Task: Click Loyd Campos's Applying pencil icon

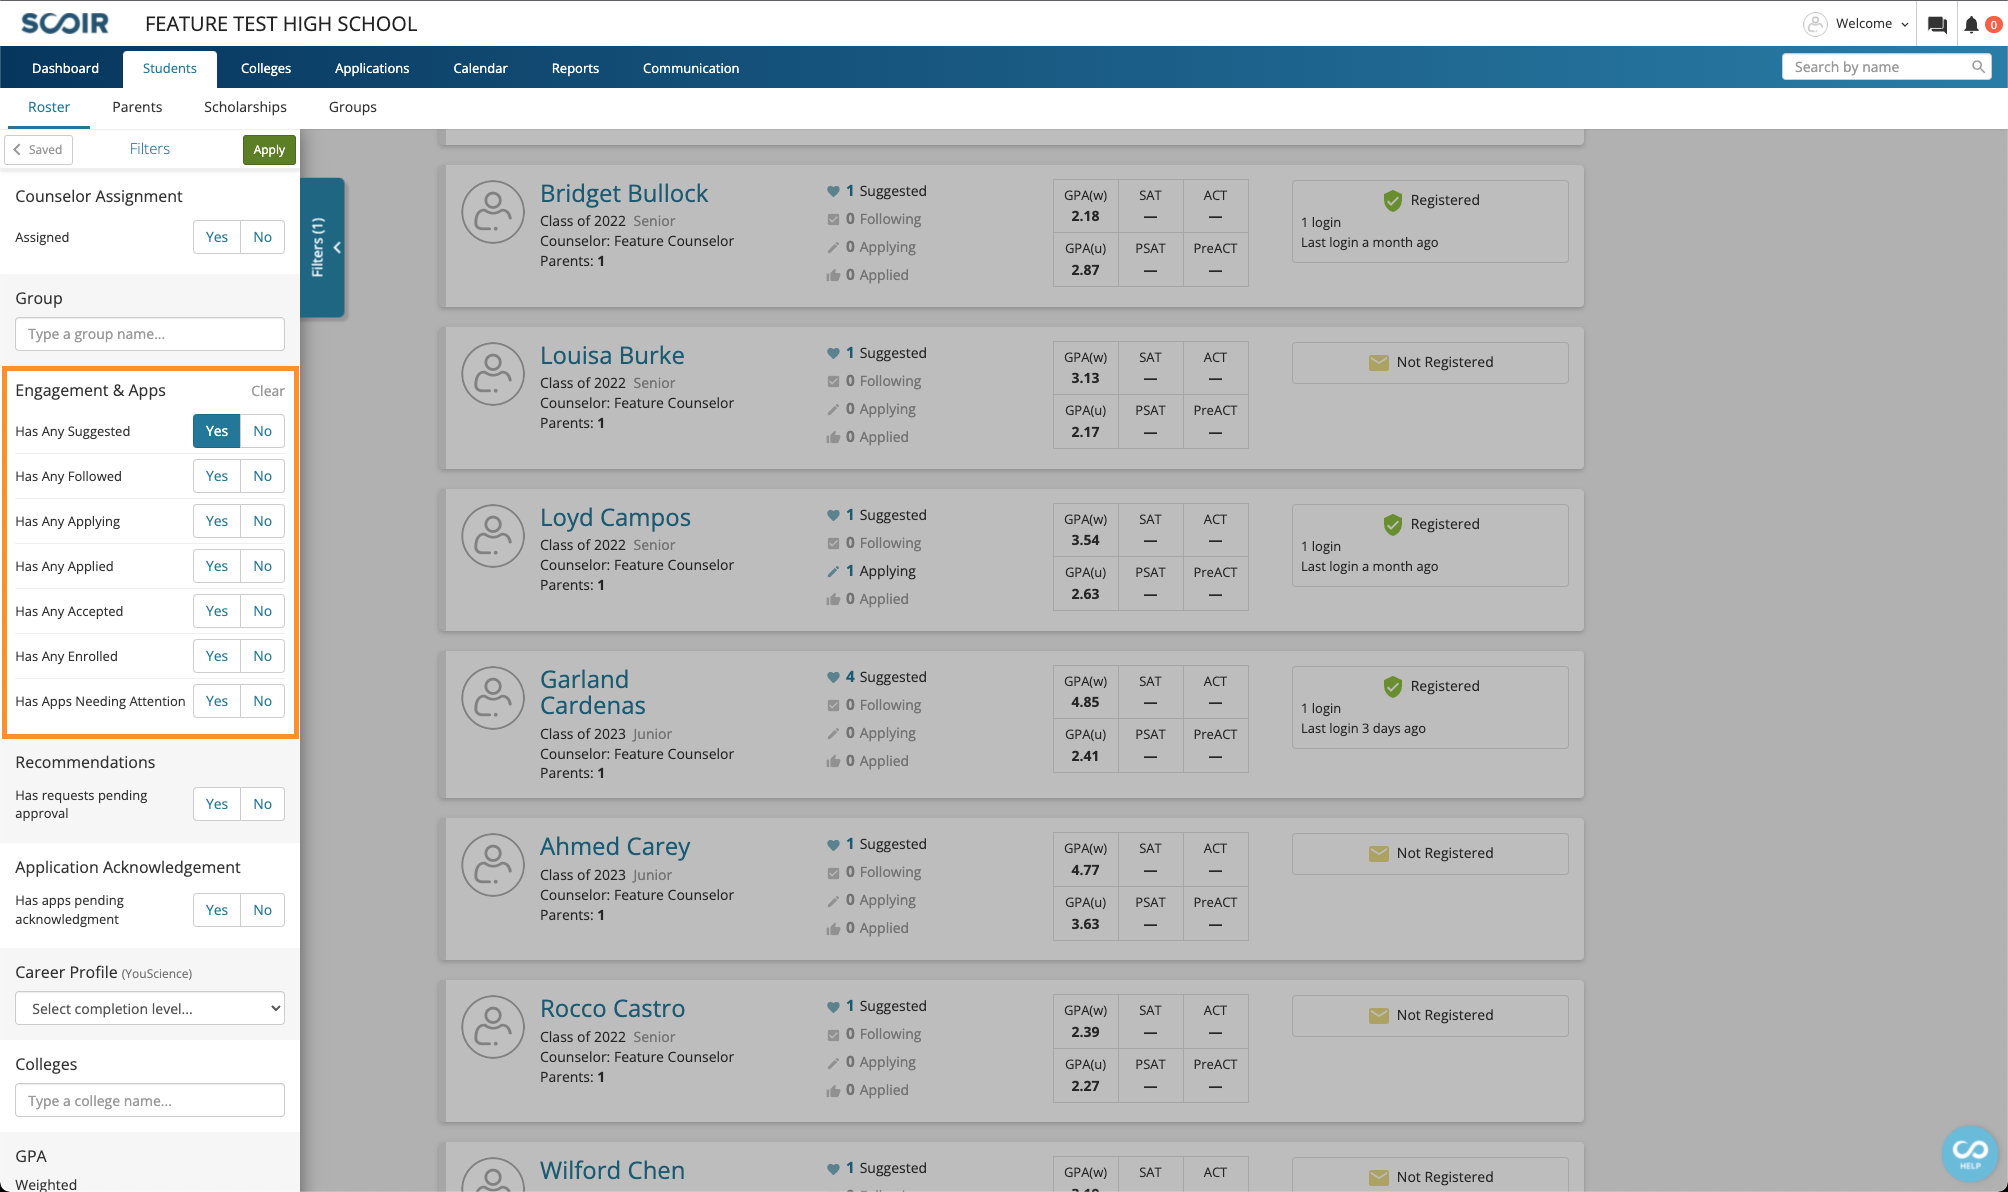Action: 833,571
